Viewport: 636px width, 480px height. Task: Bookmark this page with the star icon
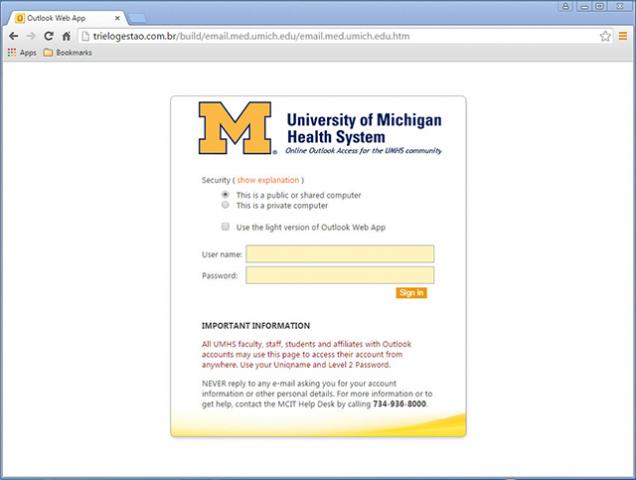[605, 36]
